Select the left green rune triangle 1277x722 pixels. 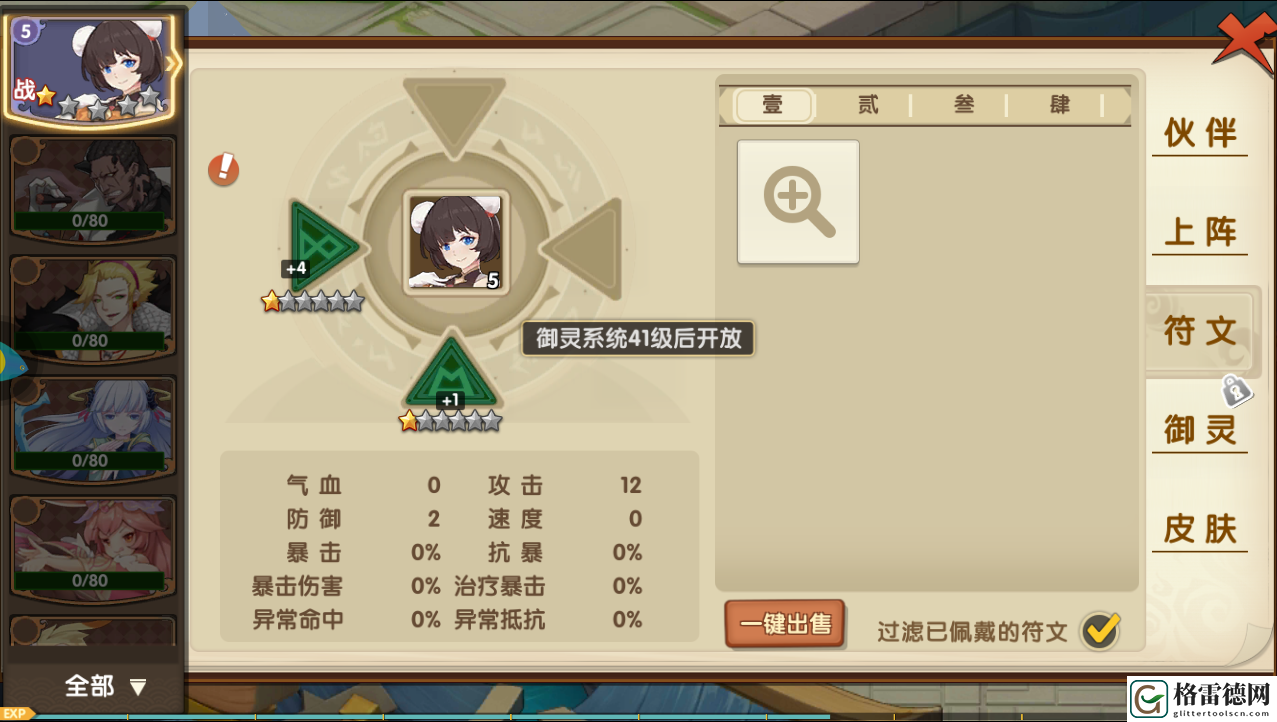321,245
